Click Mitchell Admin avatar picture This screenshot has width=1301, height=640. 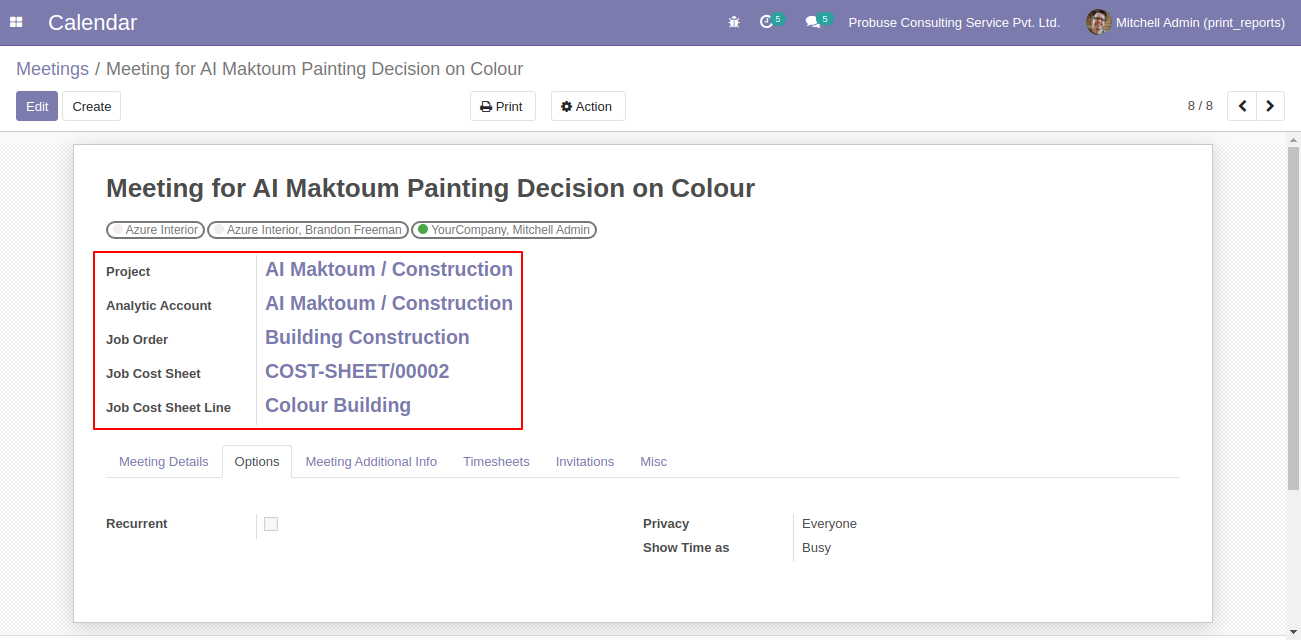click(x=1099, y=22)
